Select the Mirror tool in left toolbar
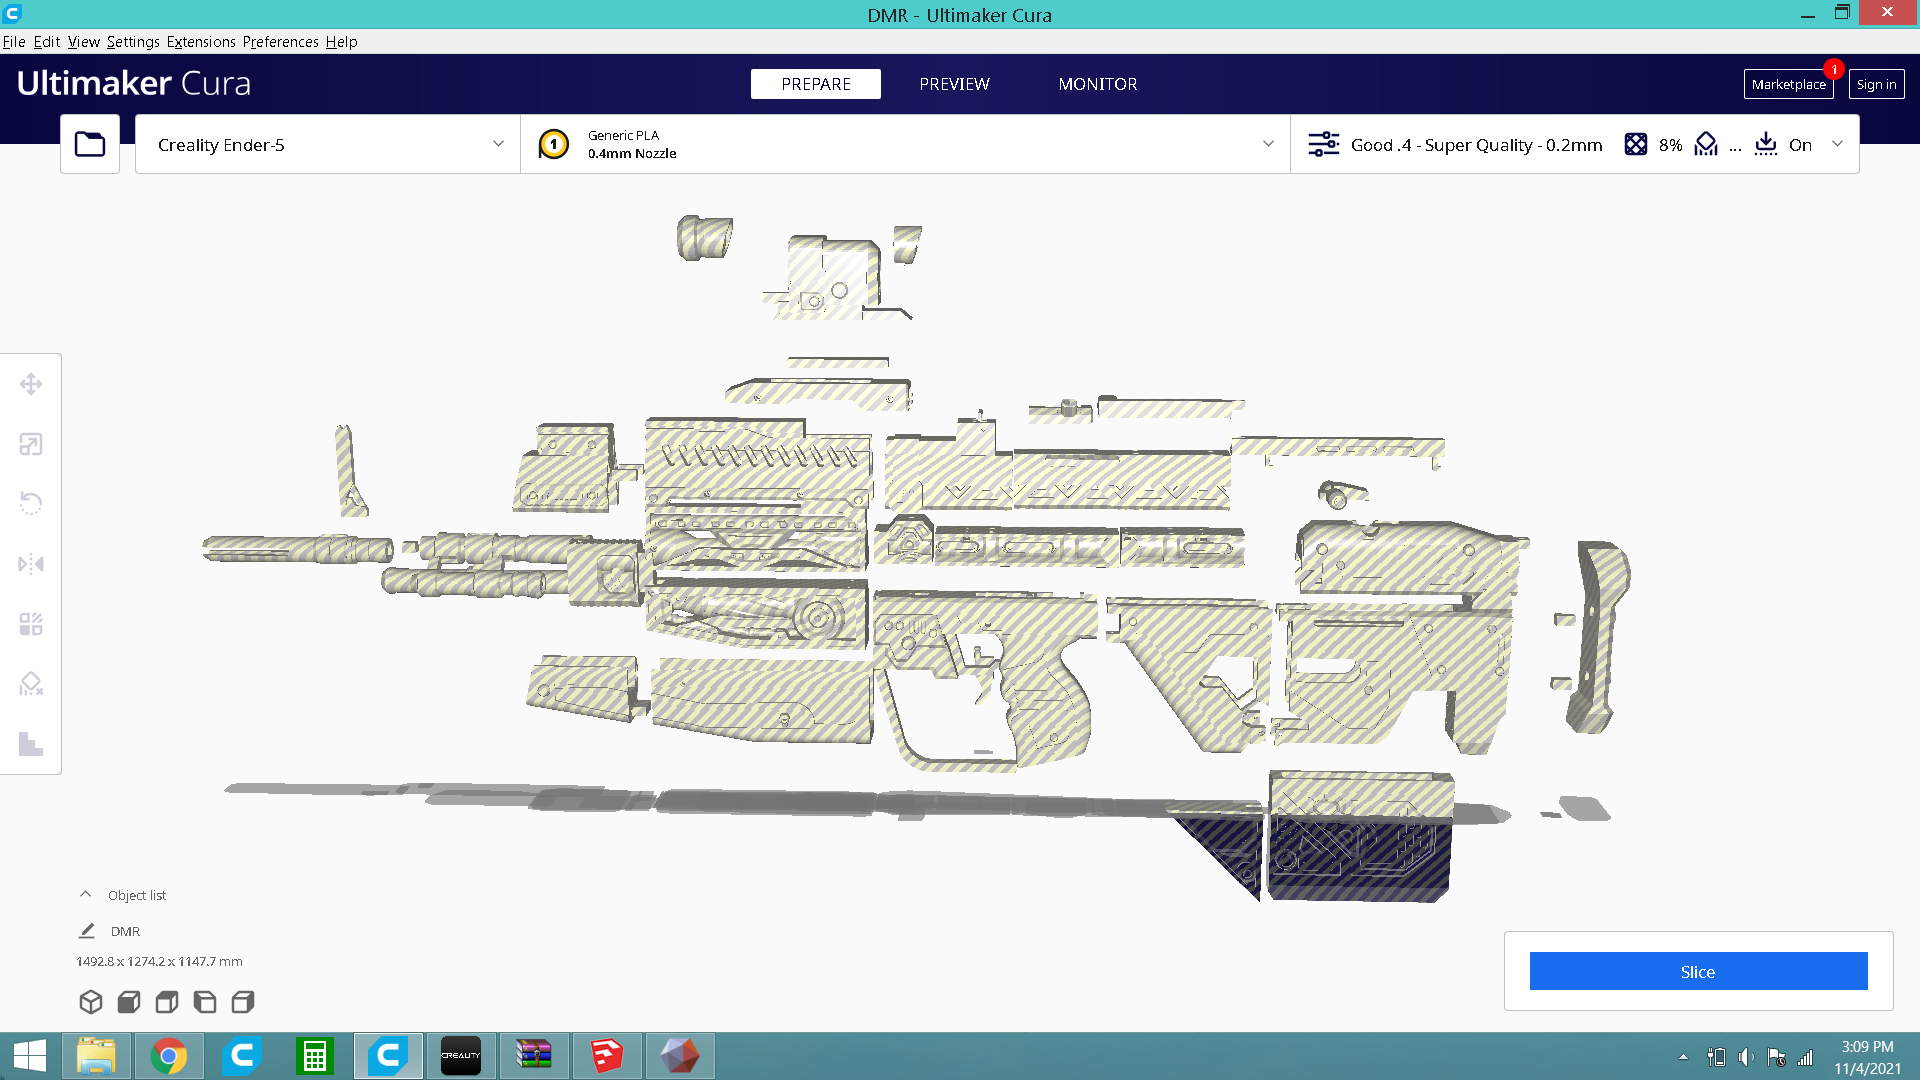The height and width of the screenshot is (1080, 1920). 31,564
